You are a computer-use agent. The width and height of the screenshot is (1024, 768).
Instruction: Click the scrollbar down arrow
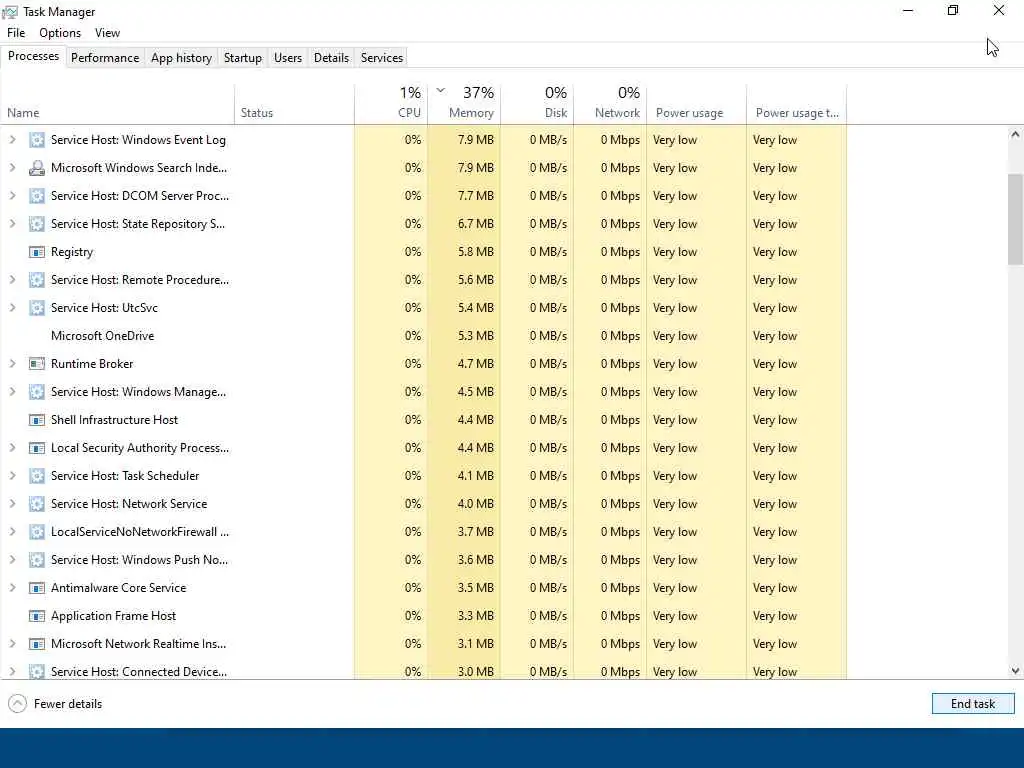pos(1015,671)
